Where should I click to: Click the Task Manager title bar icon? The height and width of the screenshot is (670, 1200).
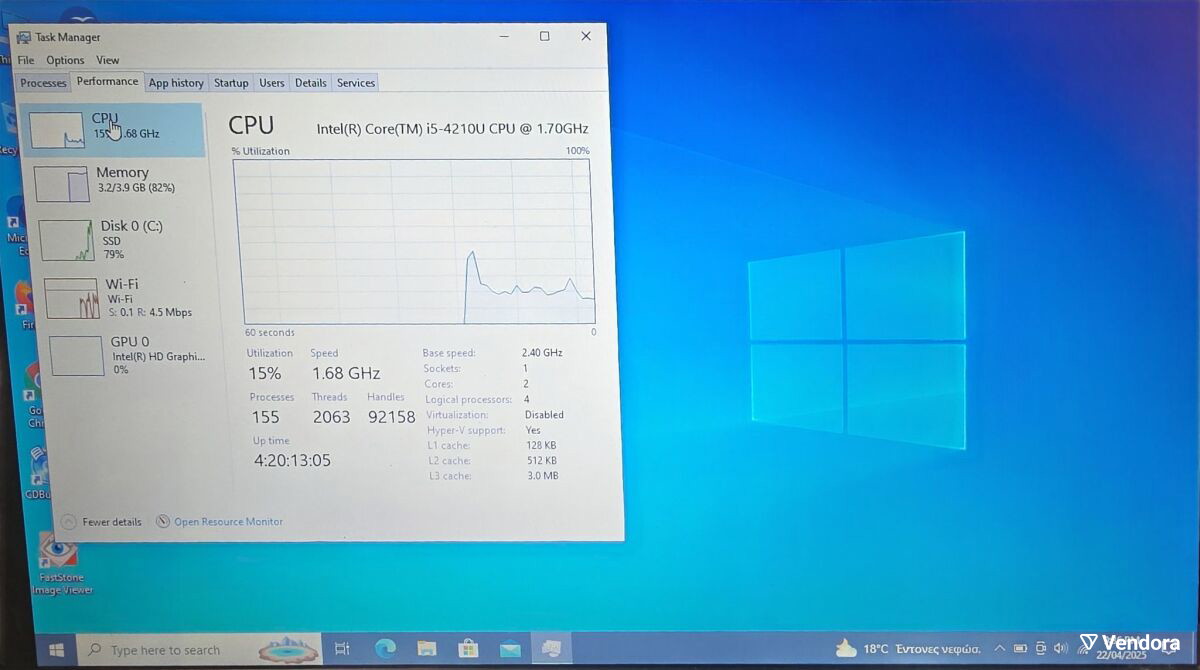click(x=24, y=37)
